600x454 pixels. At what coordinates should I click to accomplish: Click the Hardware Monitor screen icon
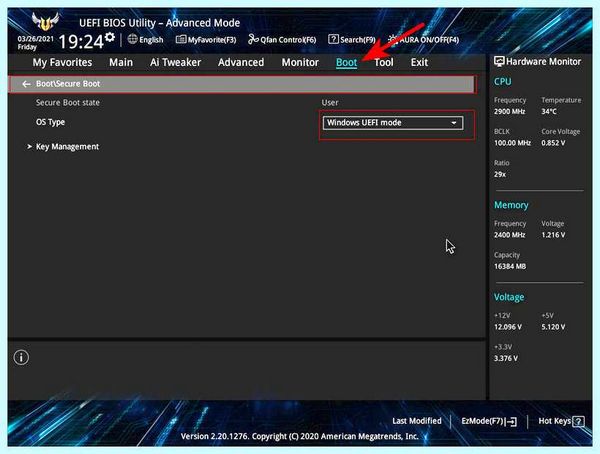pos(499,61)
